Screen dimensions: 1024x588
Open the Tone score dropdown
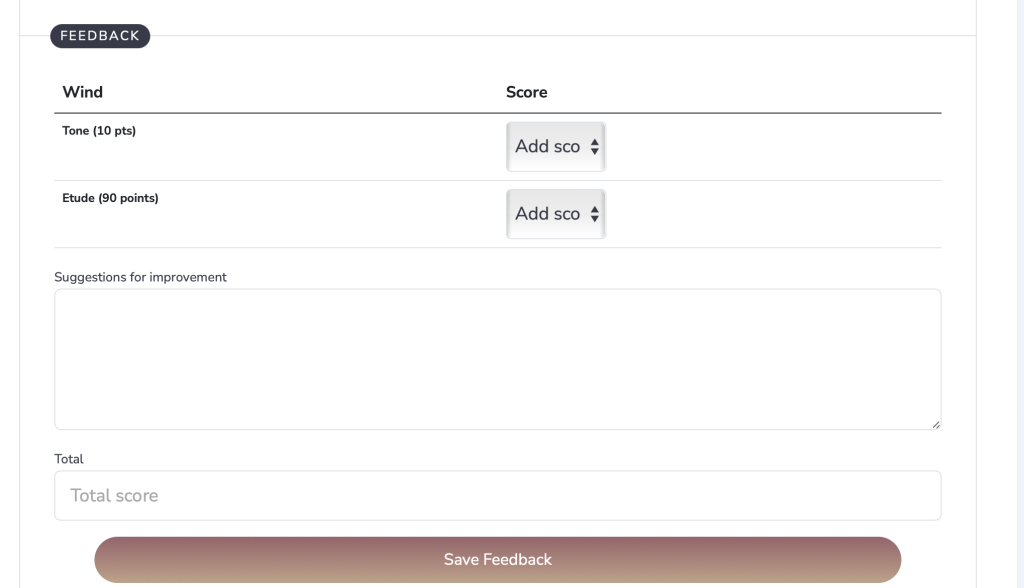(556, 146)
